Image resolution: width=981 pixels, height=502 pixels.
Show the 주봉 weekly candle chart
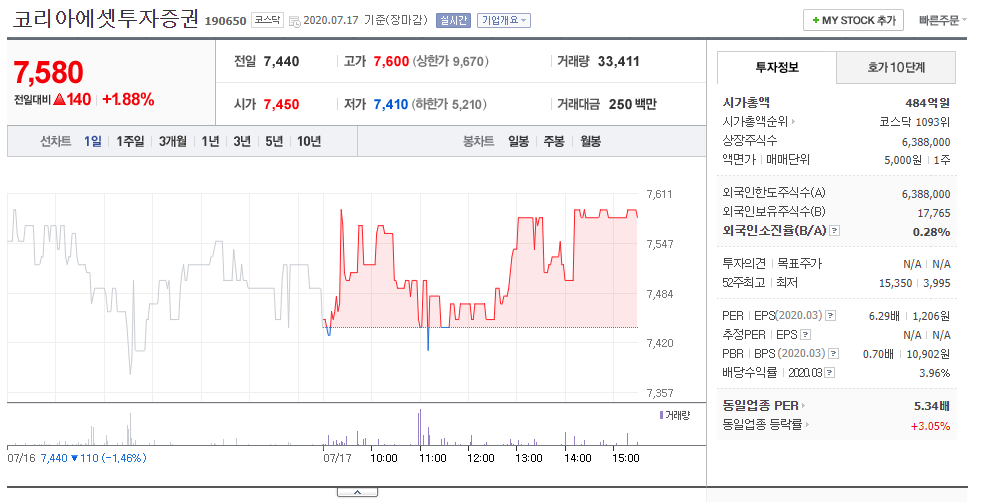coord(554,141)
